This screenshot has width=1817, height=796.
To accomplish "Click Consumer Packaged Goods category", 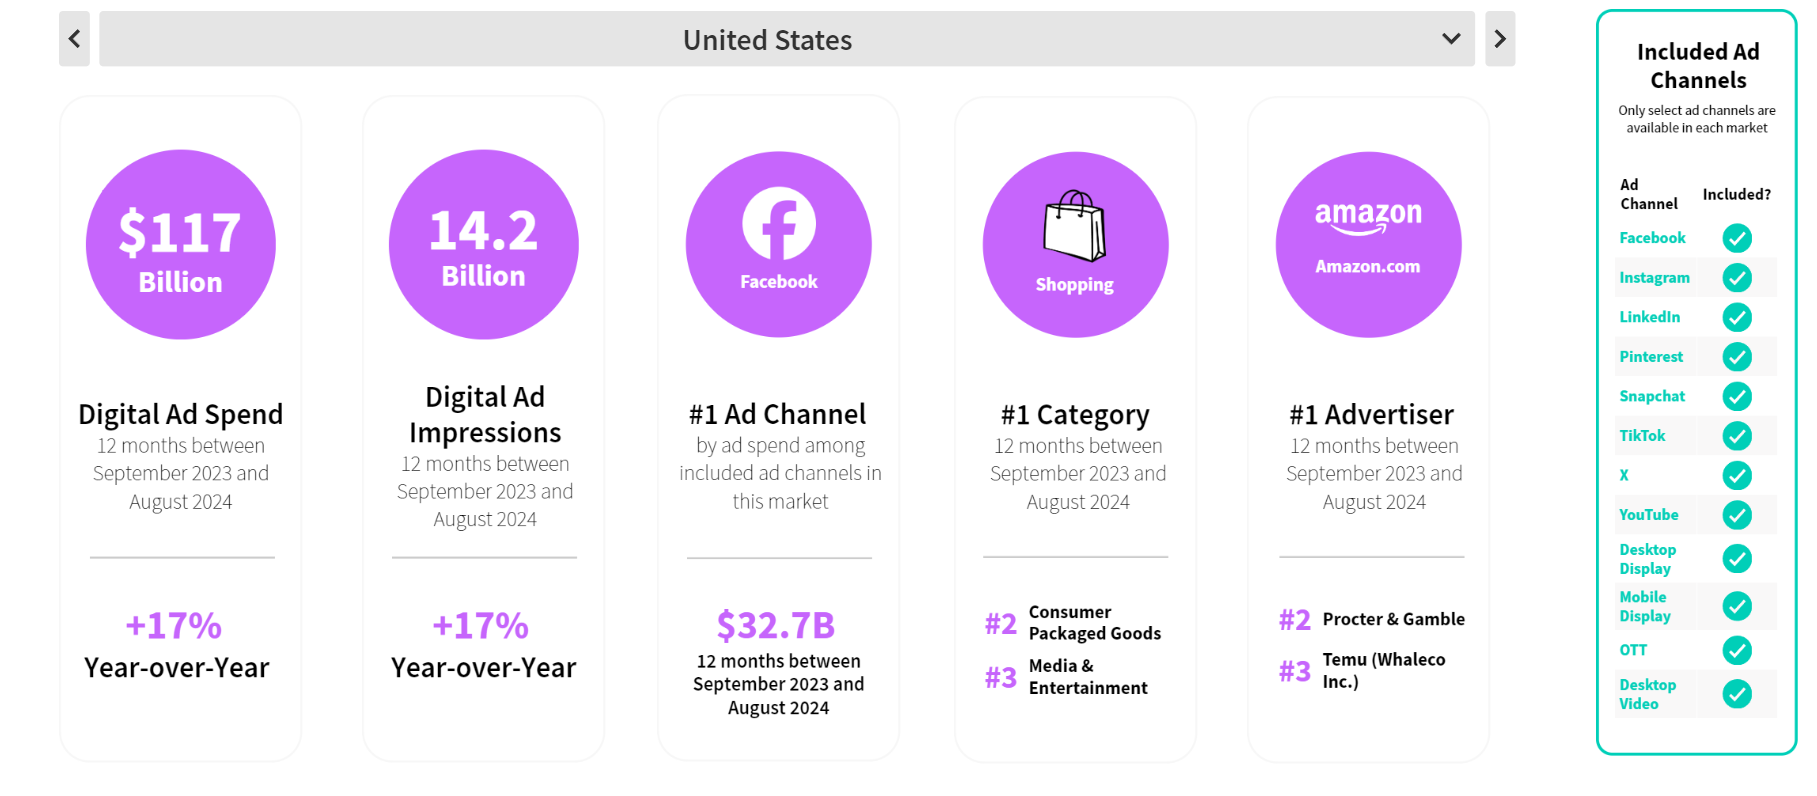I will 1095,622.
